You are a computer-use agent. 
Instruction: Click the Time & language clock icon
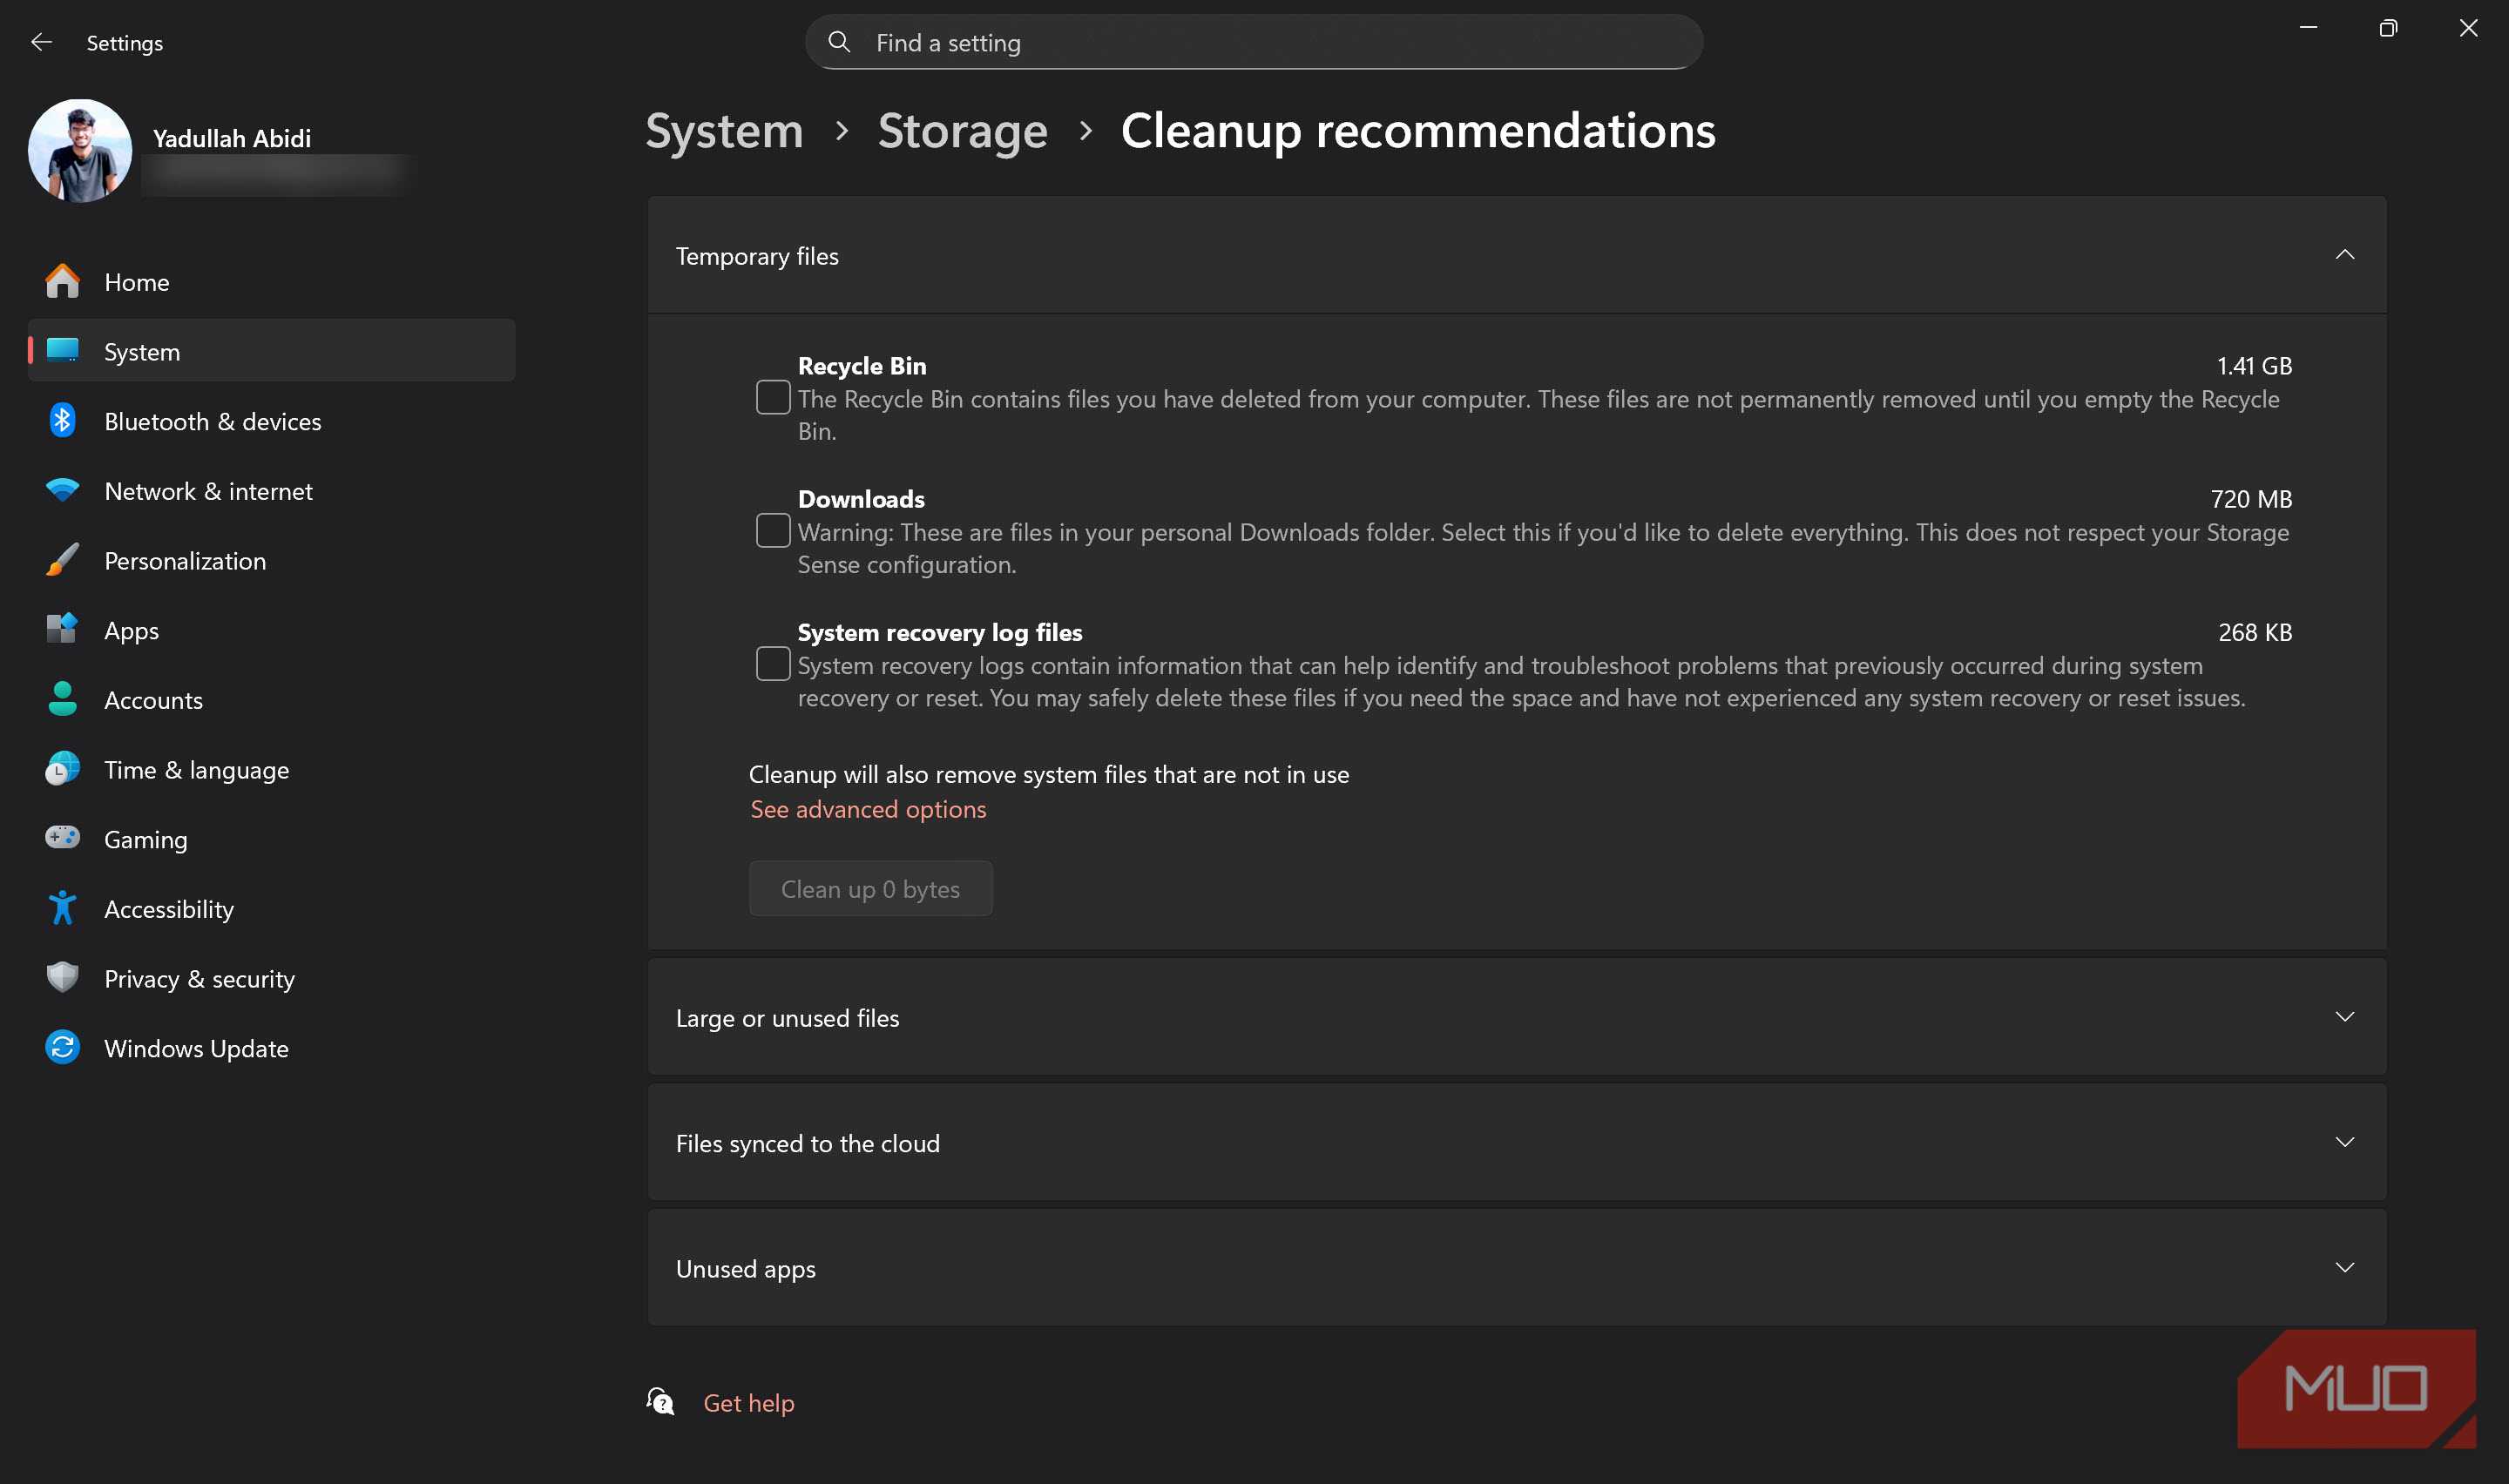click(x=62, y=769)
